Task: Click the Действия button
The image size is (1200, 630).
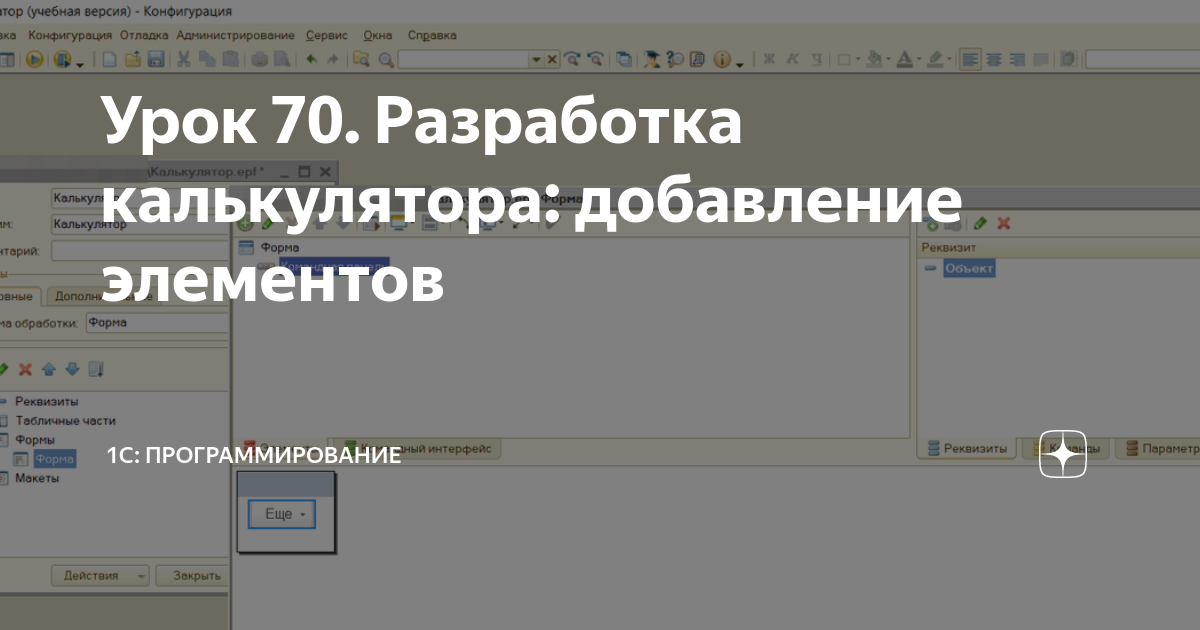Action: tap(100, 576)
